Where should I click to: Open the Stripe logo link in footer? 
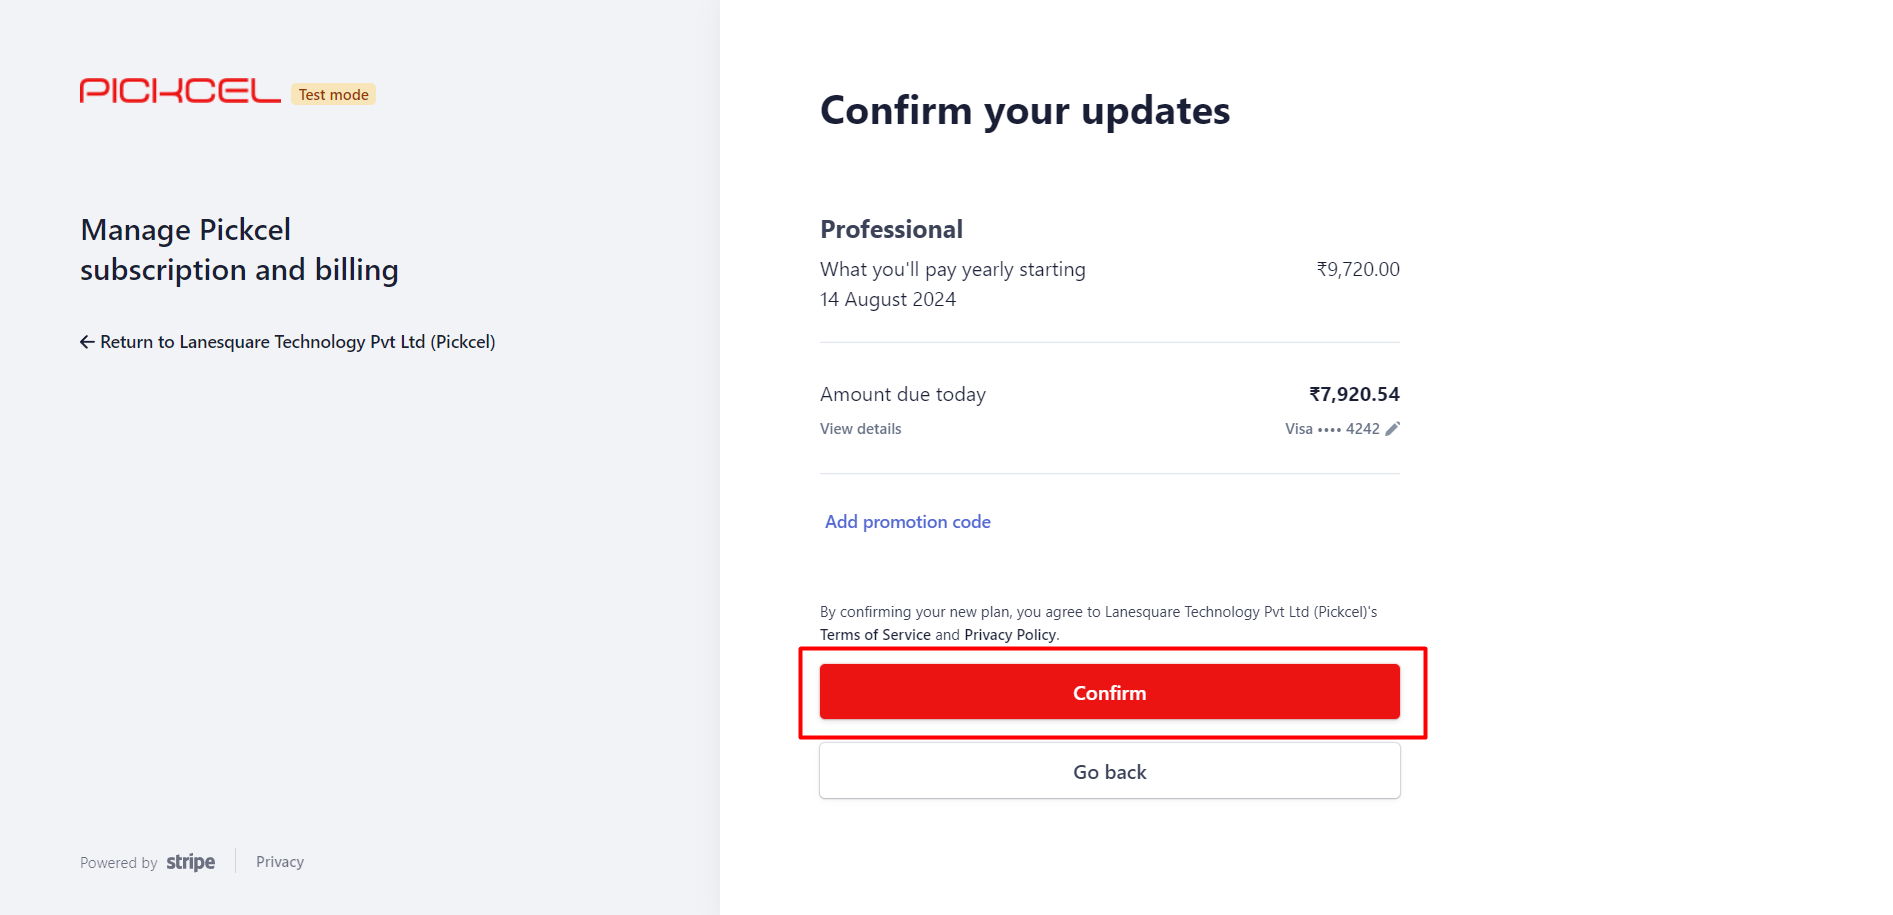tap(191, 862)
